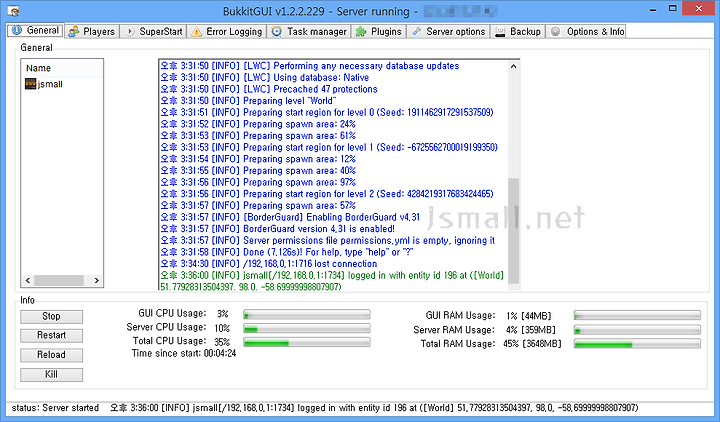Click the GUI CPU Usage progress bar
The width and height of the screenshot is (720, 422).
tap(307, 315)
